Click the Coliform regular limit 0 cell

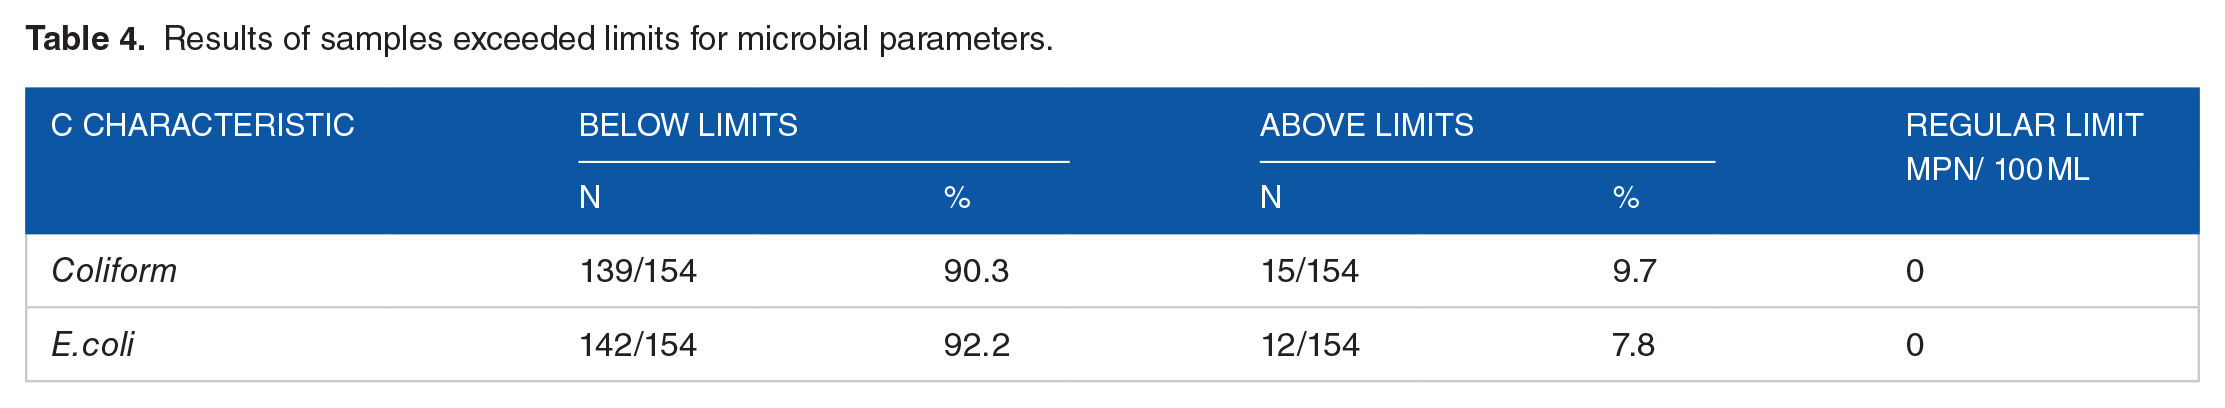pyautogui.click(x=1915, y=271)
